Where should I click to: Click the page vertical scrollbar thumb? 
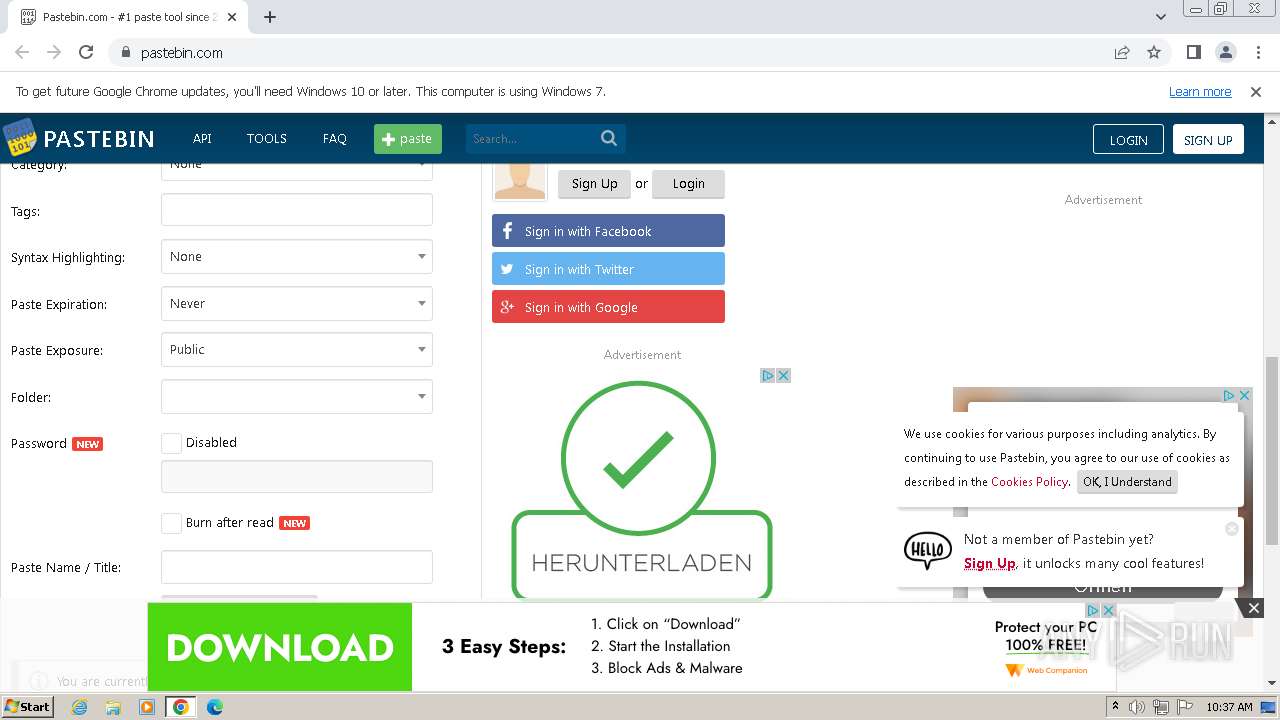[x=1271, y=450]
